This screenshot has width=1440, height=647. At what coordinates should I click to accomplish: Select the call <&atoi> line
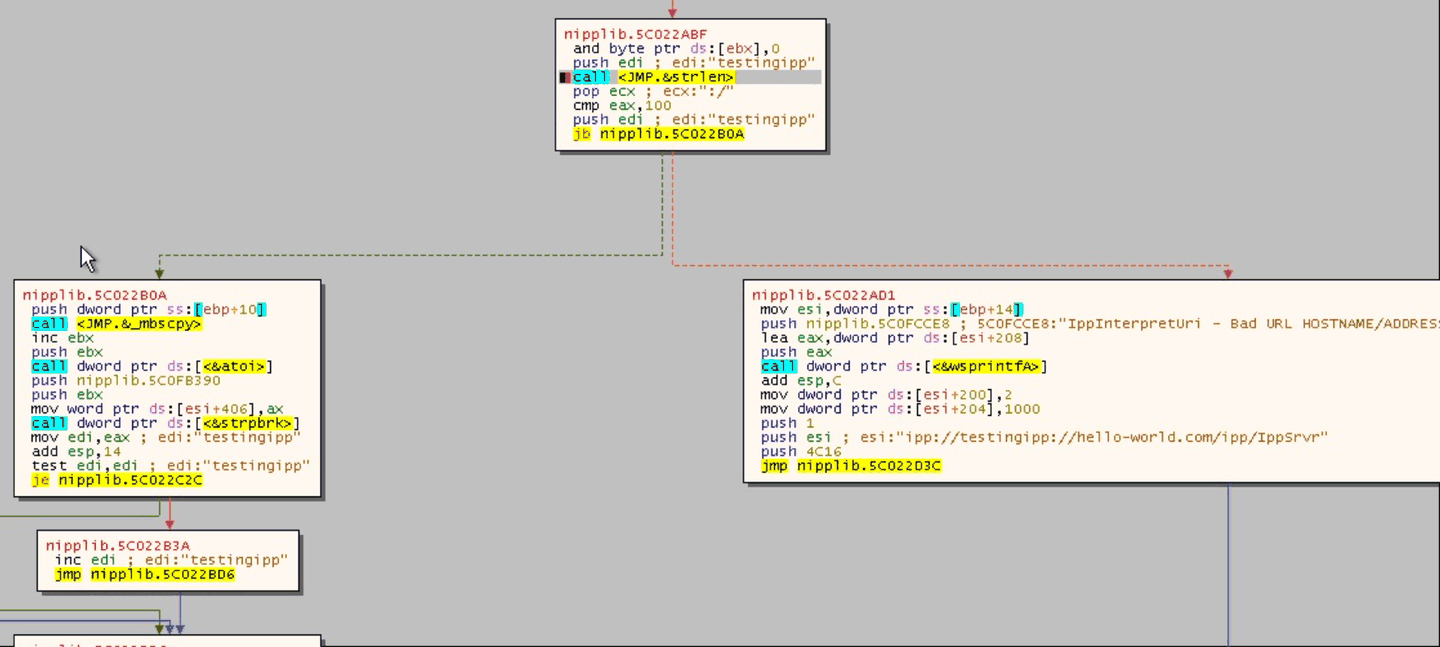tap(152, 366)
